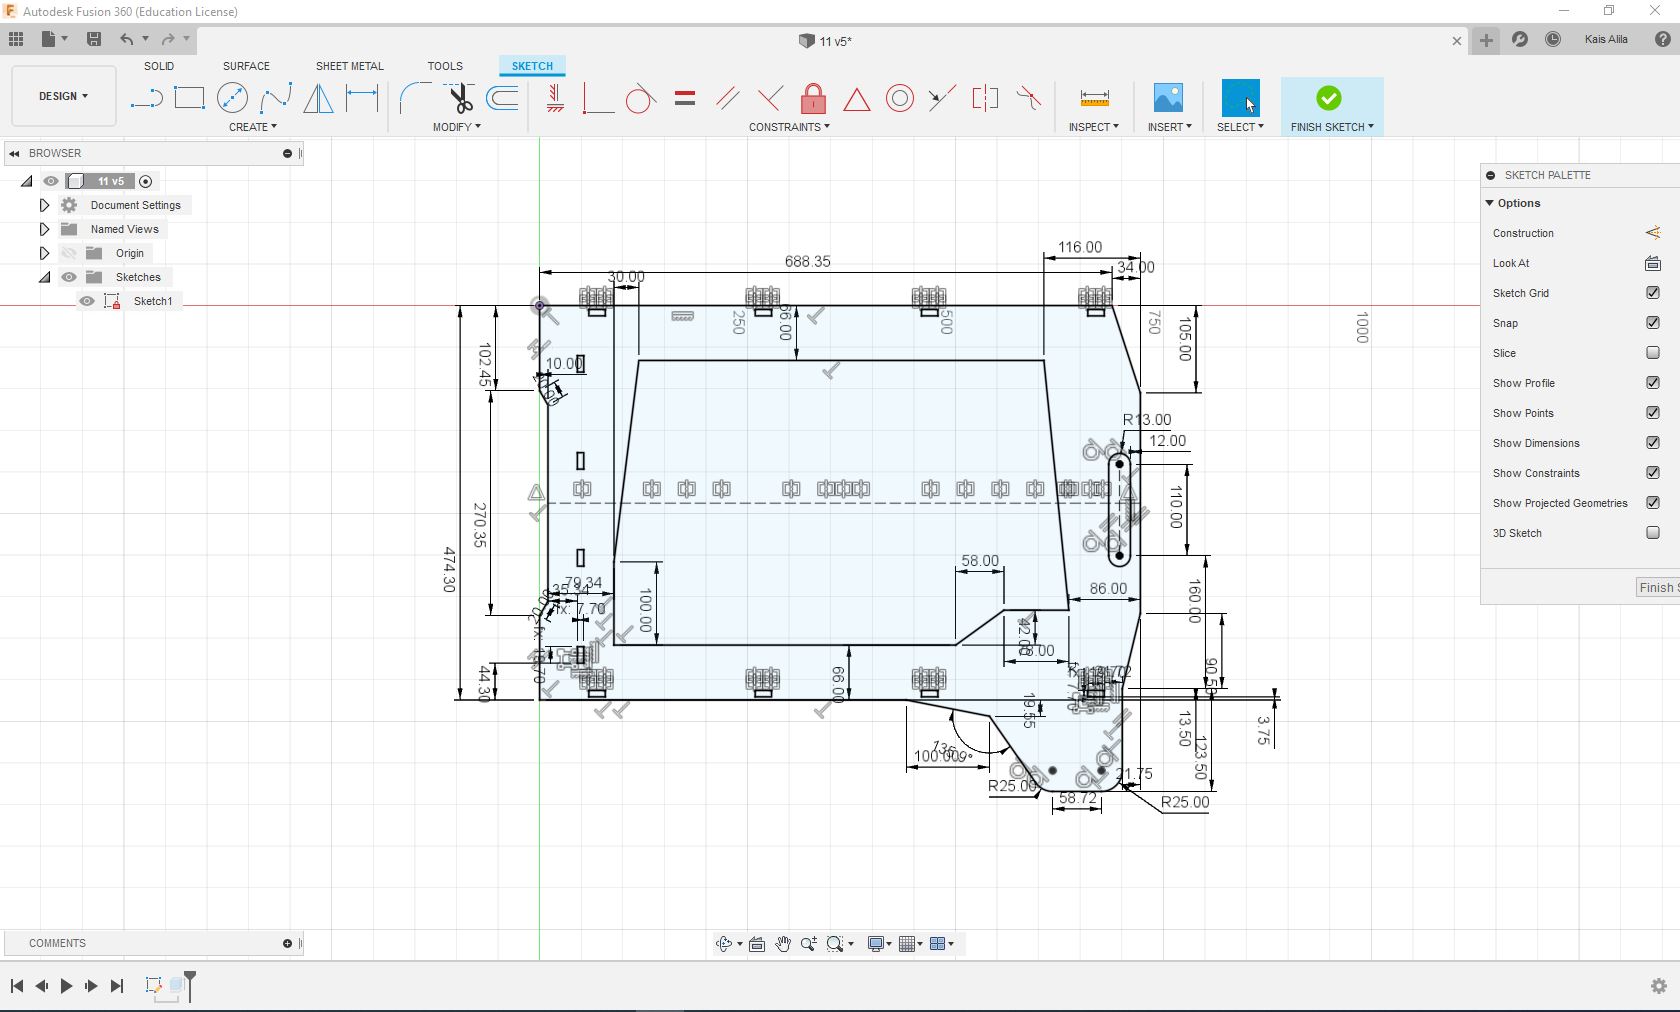Open the Insert Image tool
The height and width of the screenshot is (1012, 1680).
(x=1168, y=98)
